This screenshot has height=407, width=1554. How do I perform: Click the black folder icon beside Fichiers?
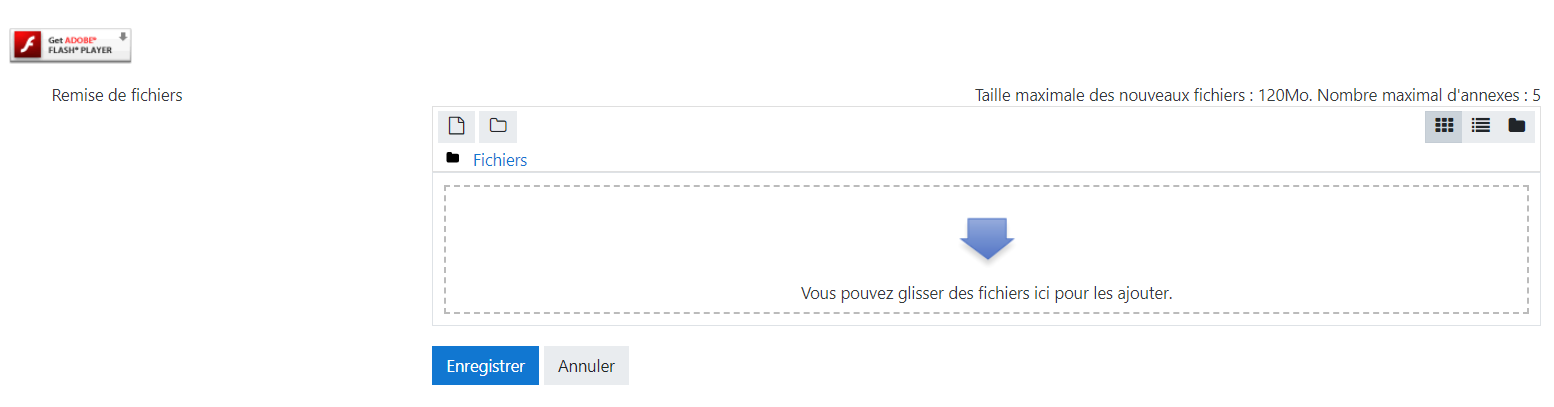(453, 158)
